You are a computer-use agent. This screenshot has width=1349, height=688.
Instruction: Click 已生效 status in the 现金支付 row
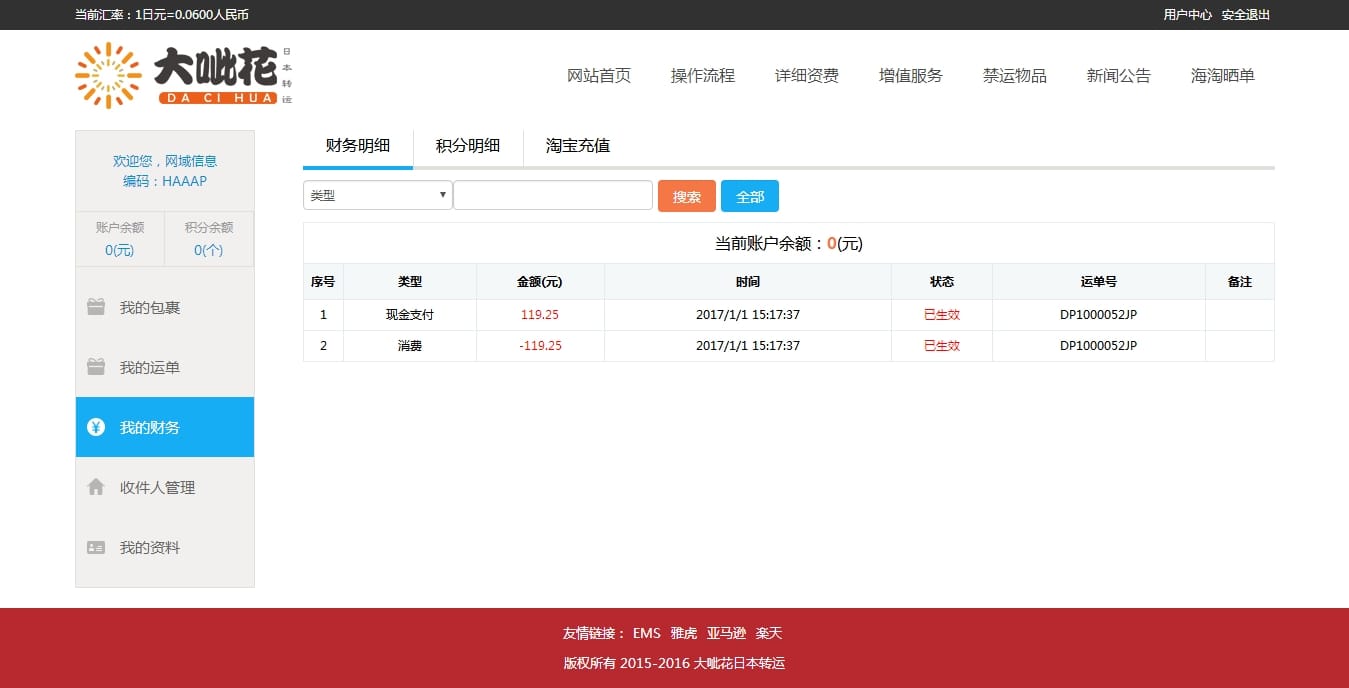(x=942, y=314)
